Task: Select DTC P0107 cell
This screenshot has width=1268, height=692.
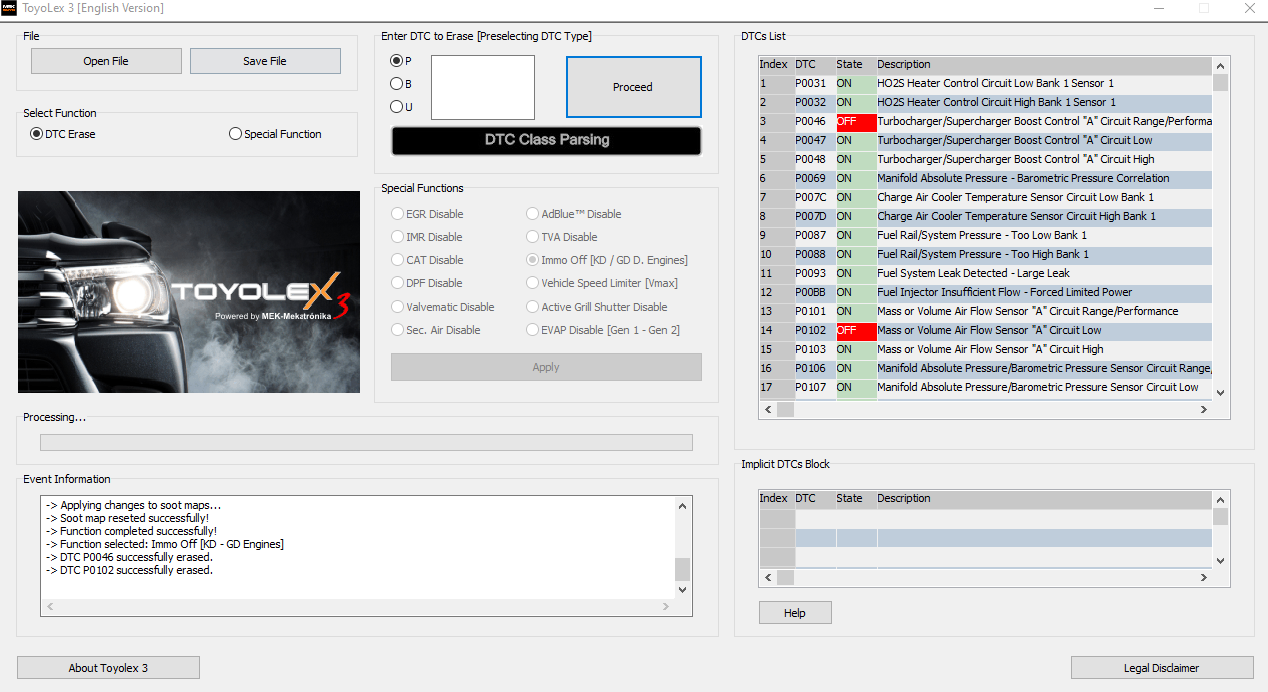Action: point(815,387)
